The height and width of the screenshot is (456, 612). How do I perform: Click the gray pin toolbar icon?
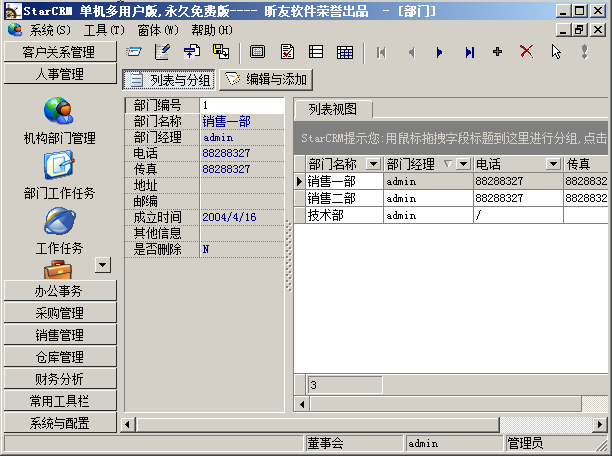[x=584, y=52]
